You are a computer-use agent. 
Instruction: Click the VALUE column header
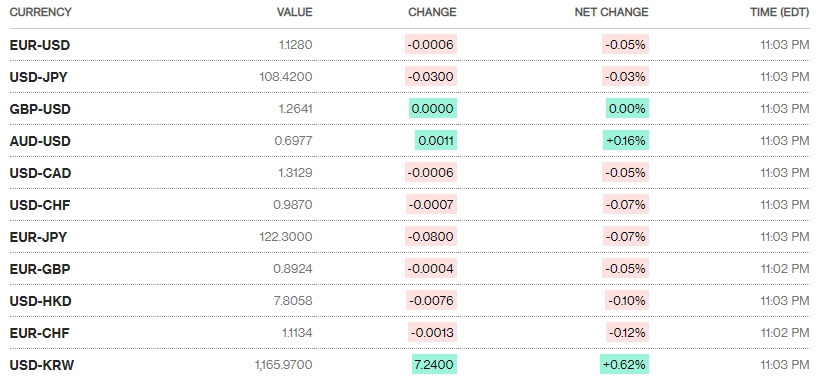294,12
